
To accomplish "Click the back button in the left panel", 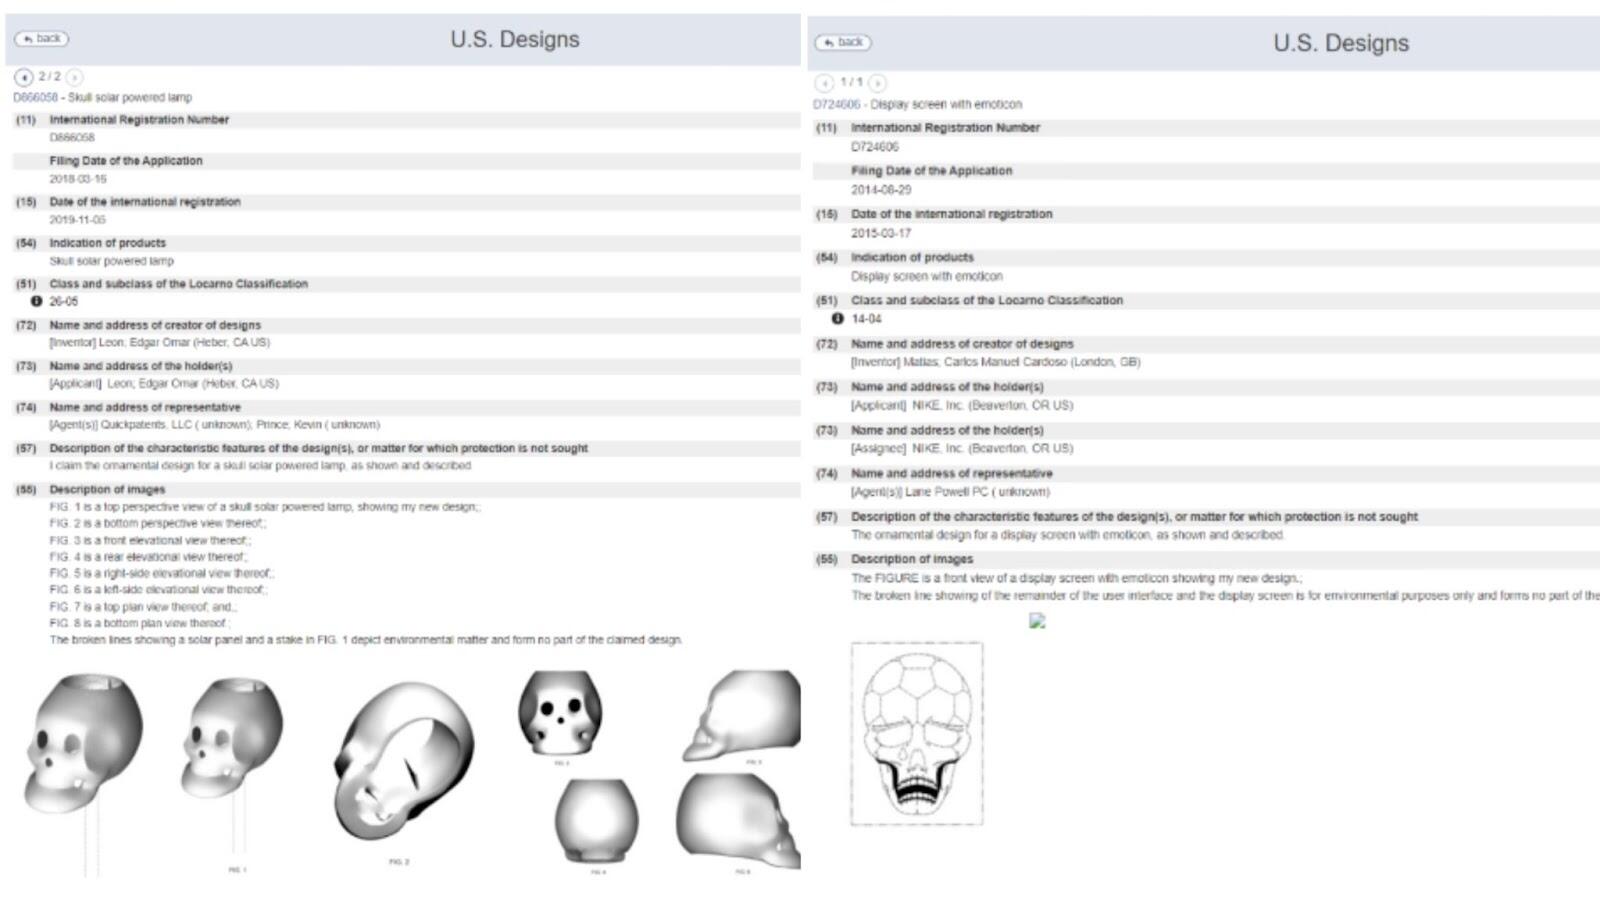I will coord(41,39).
